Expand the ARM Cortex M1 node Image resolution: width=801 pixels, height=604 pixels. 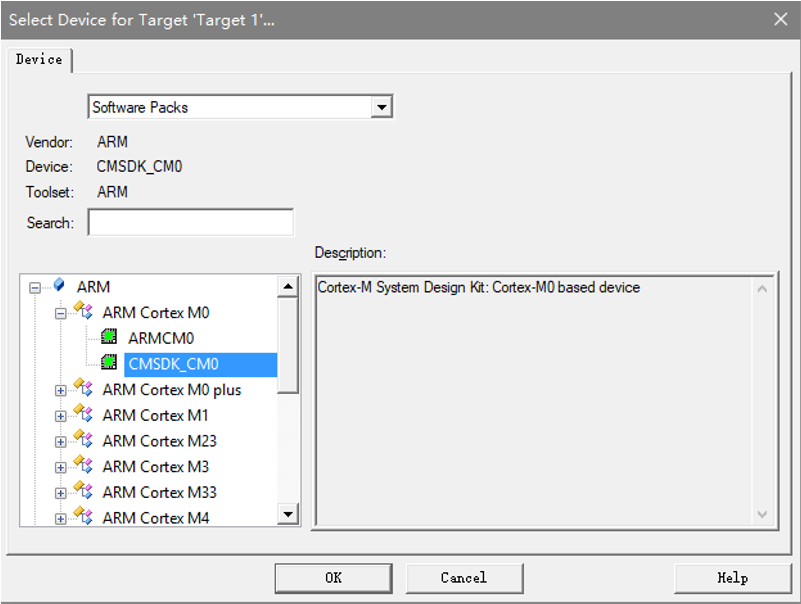point(60,416)
